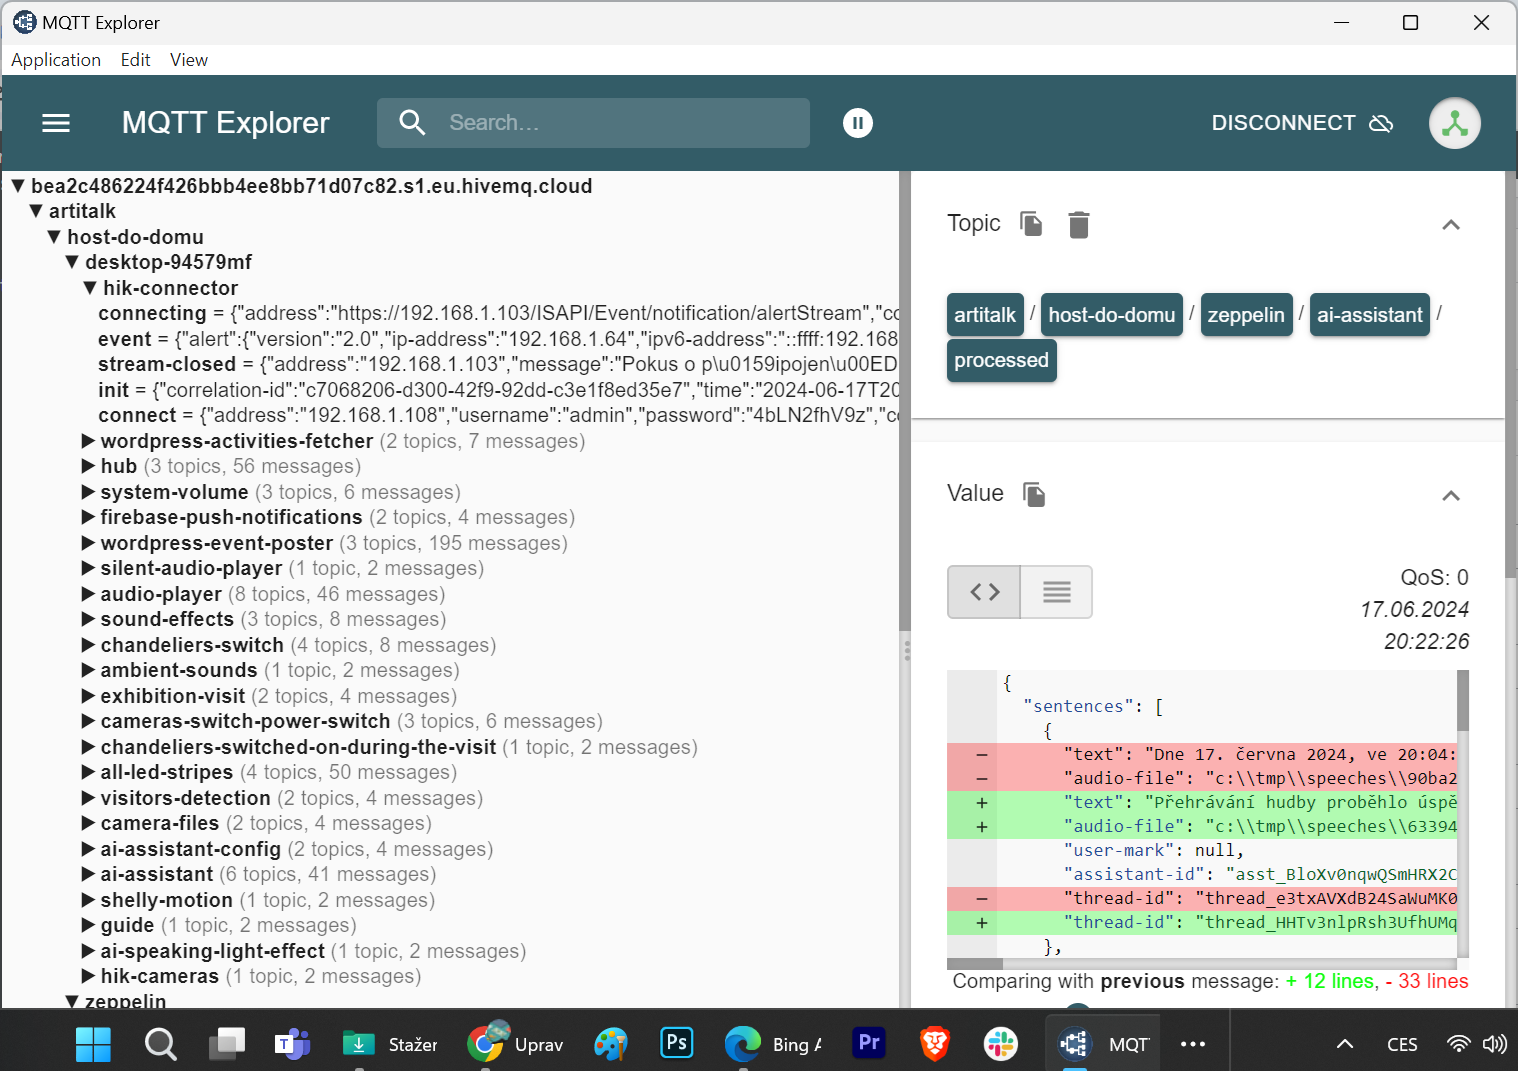Collapse the artitalk tree node

pos(36,211)
